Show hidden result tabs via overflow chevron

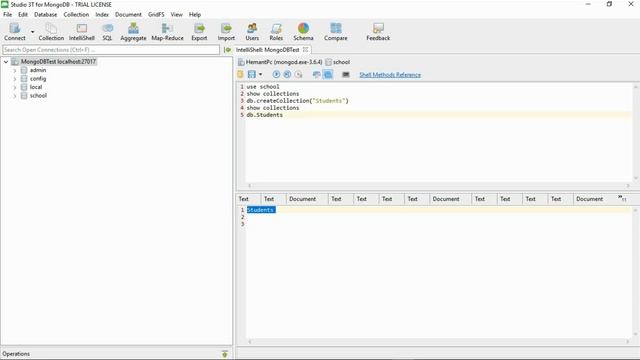[x=622, y=198]
